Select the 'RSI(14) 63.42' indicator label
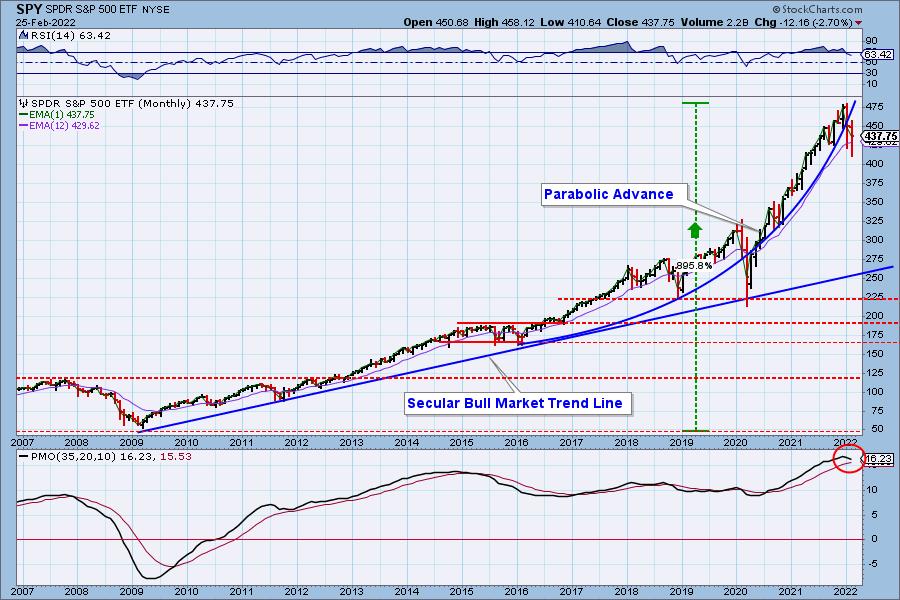The height and width of the screenshot is (600, 900). 70,36
